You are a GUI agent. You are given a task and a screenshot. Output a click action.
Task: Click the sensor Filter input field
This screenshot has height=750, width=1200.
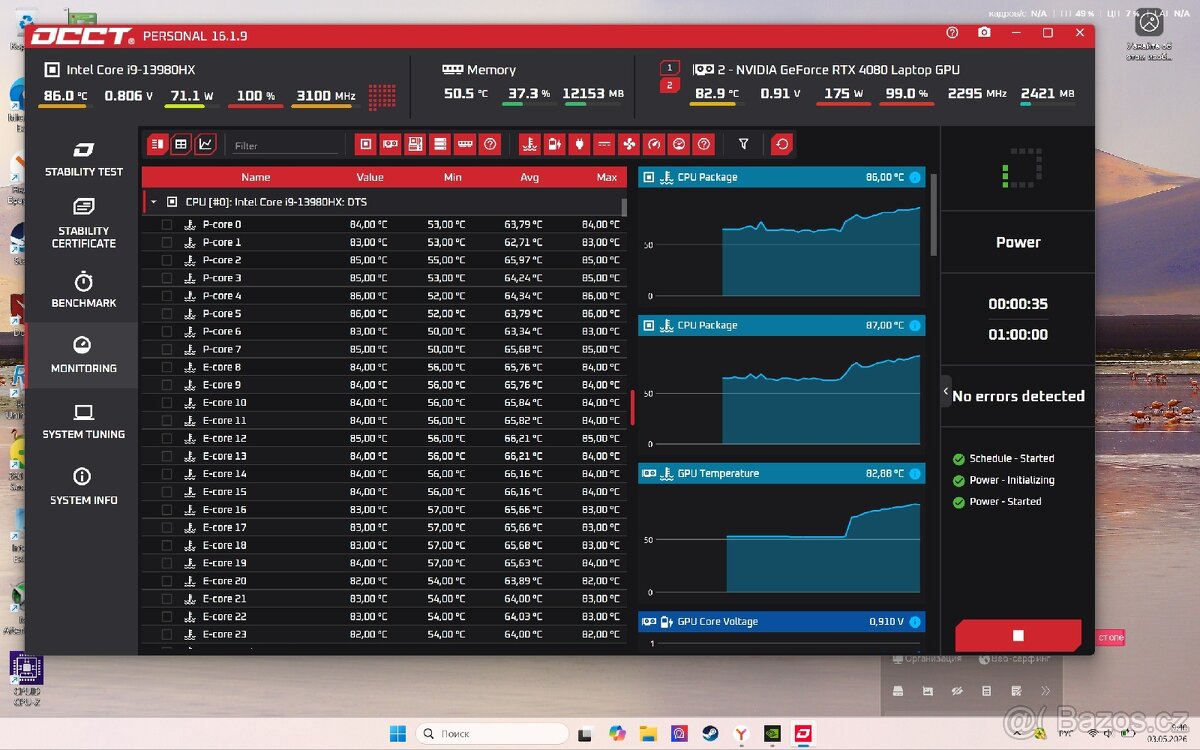(286, 145)
